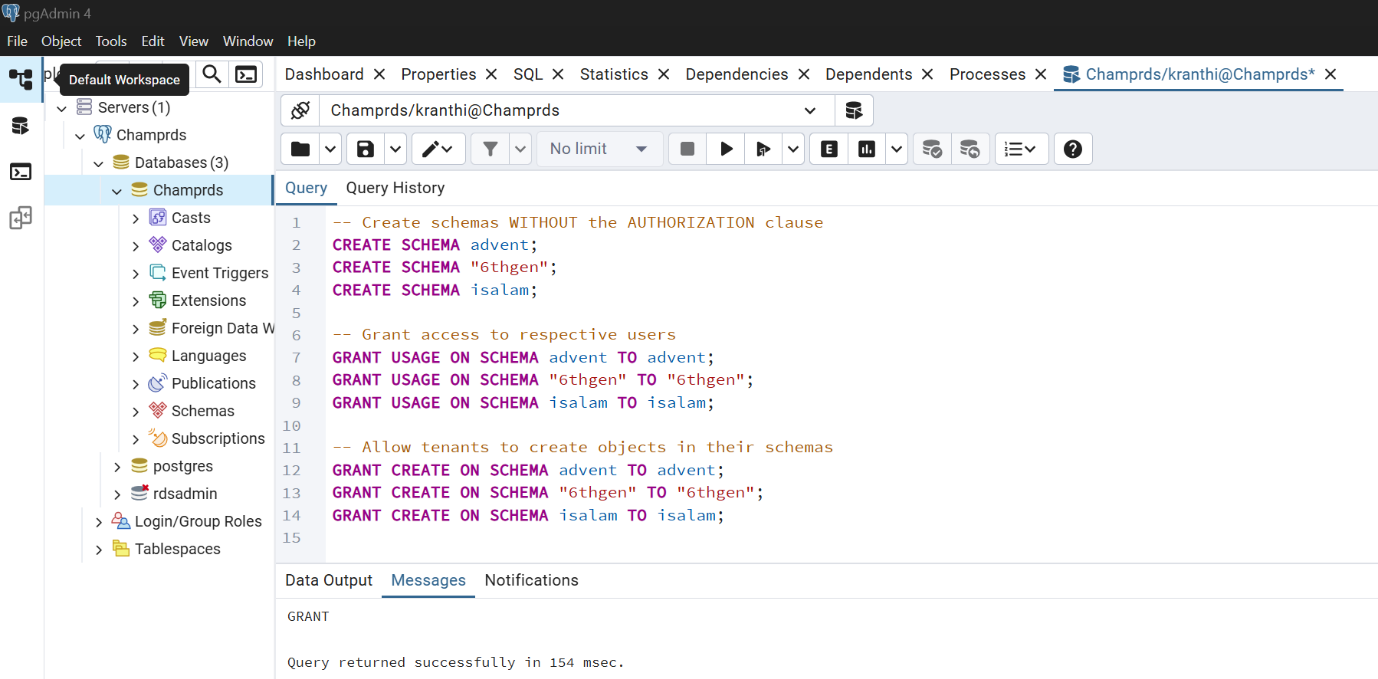
Task: Expand the Login/Group Roles node
Action: point(98,522)
